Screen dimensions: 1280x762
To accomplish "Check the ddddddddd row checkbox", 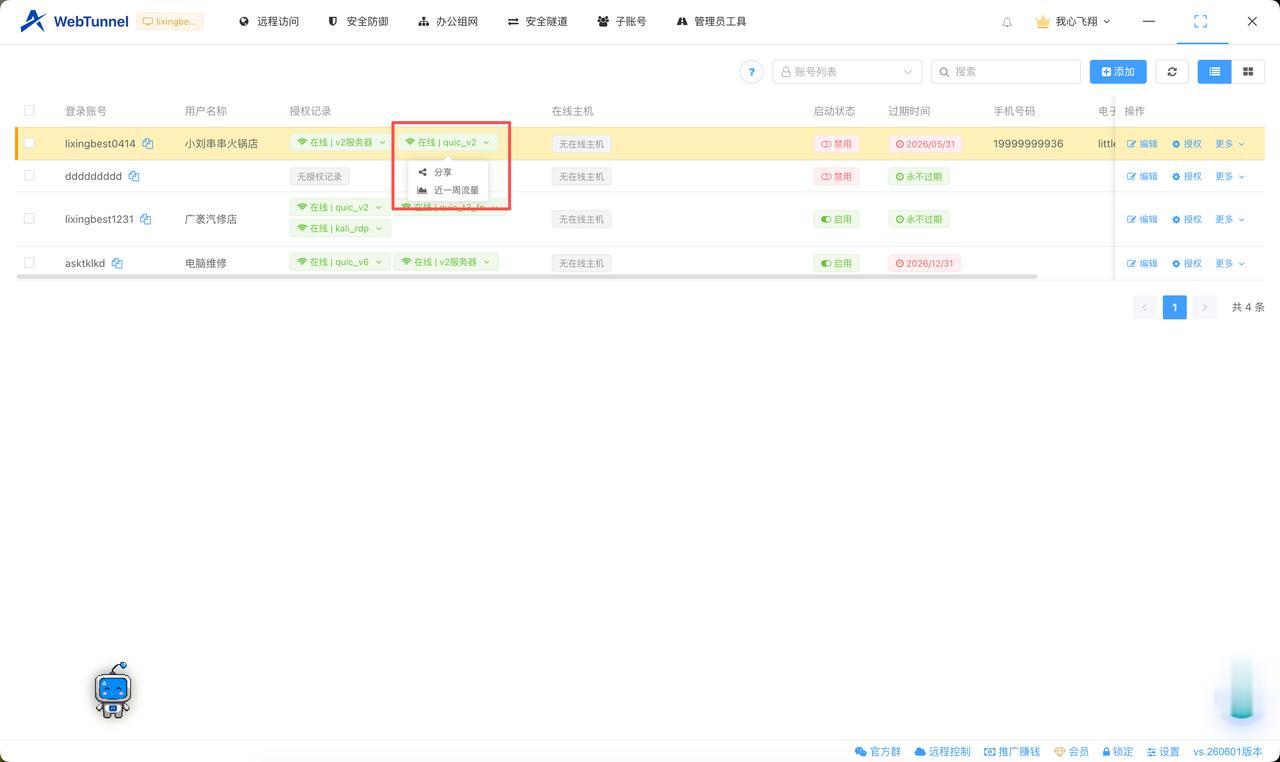I will pyautogui.click(x=29, y=175).
